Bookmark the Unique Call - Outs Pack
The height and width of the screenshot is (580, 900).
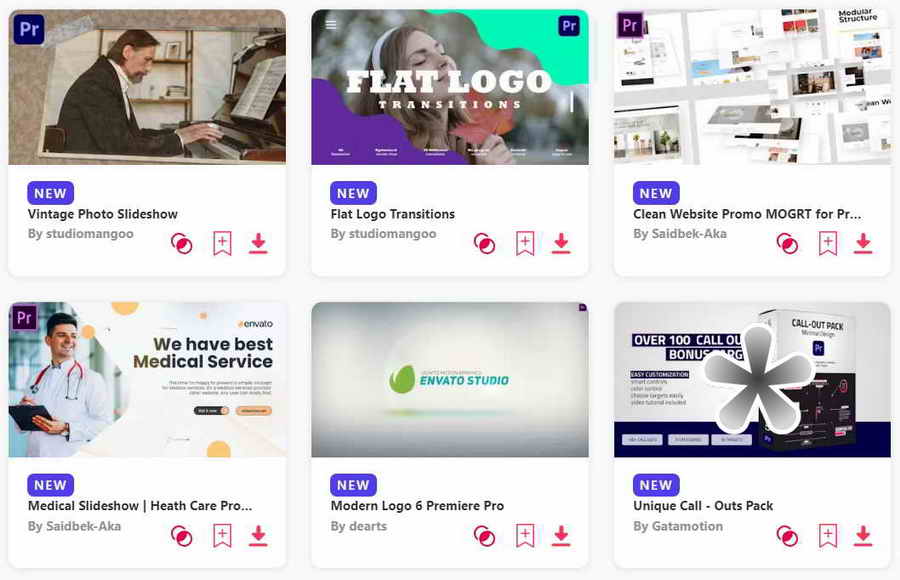828,535
